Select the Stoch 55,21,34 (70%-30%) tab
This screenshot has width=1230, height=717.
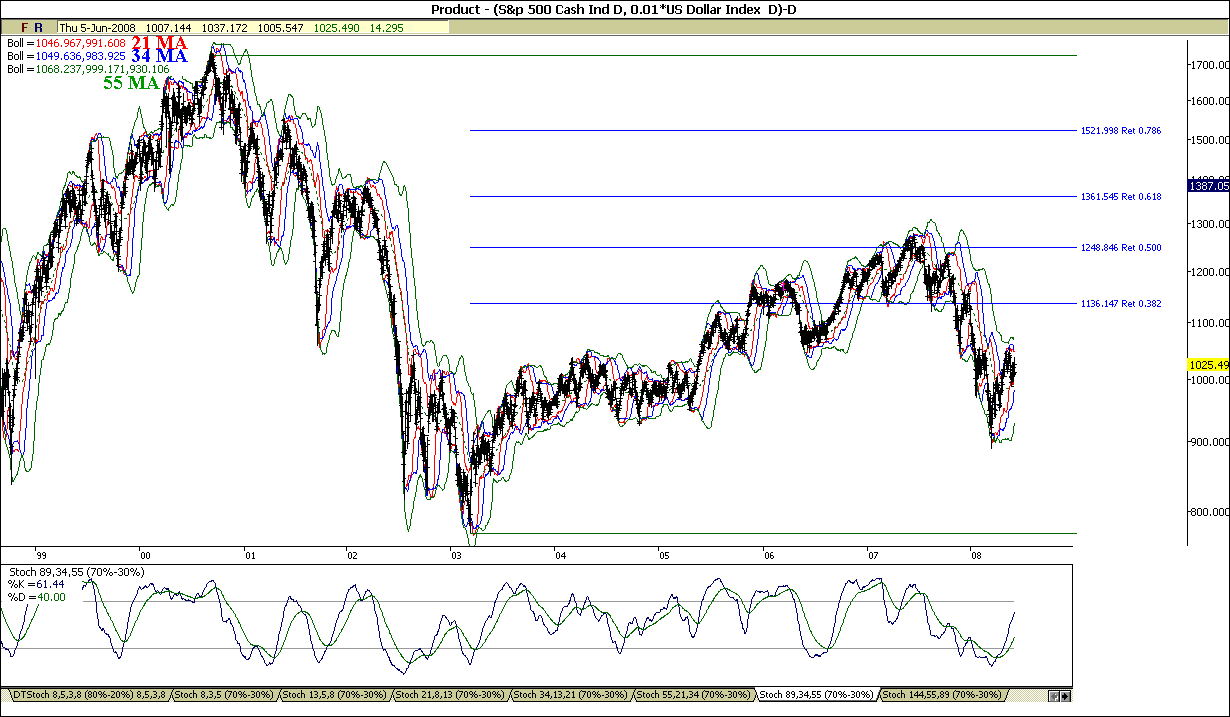693,694
